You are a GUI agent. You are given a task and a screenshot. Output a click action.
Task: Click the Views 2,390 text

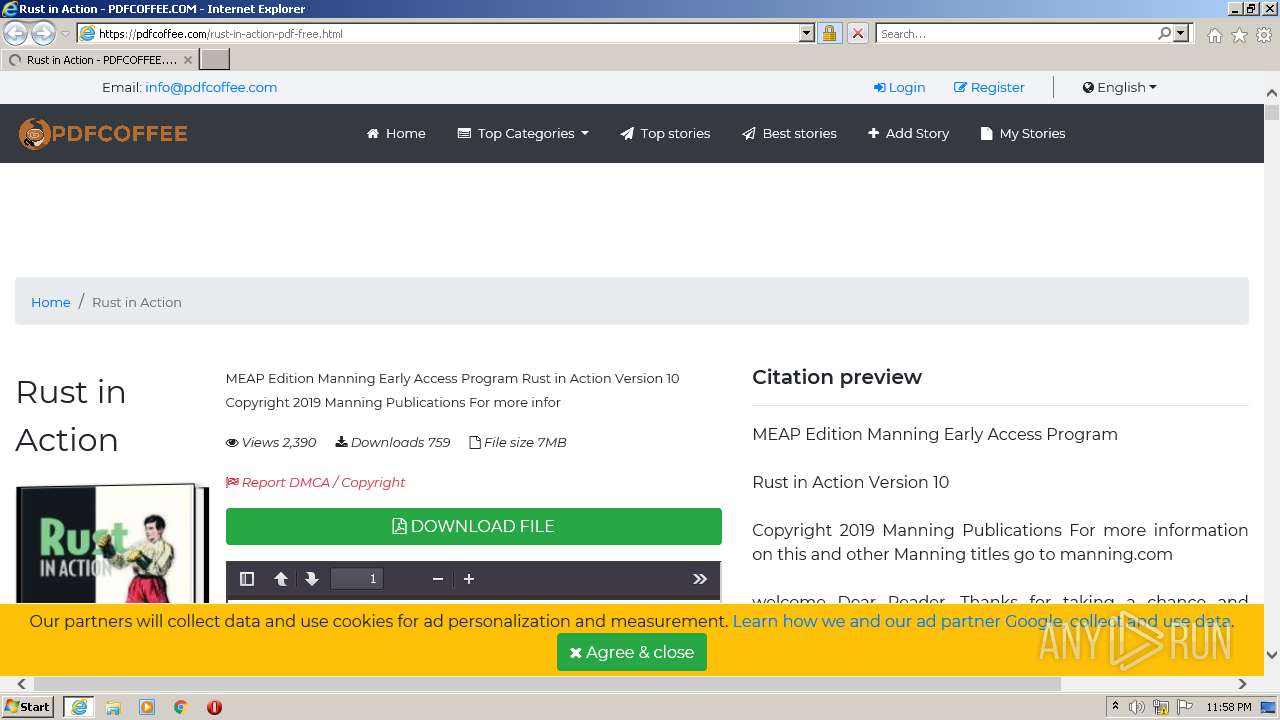271,442
